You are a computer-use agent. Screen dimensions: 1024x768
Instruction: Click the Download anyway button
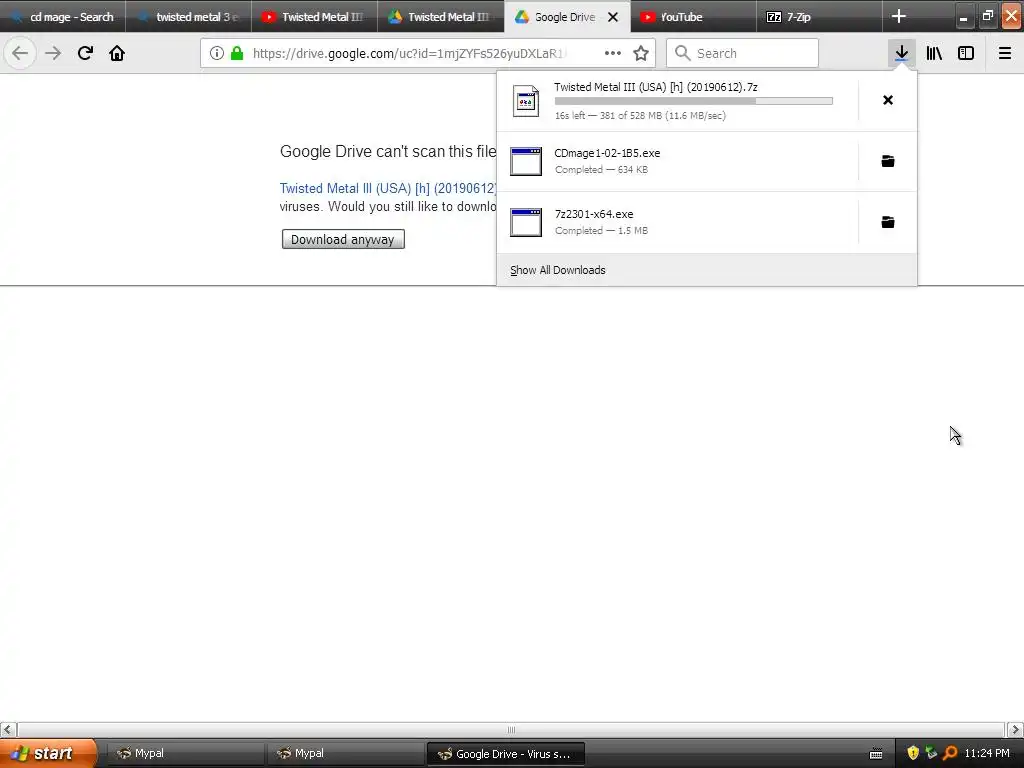(x=343, y=239)
